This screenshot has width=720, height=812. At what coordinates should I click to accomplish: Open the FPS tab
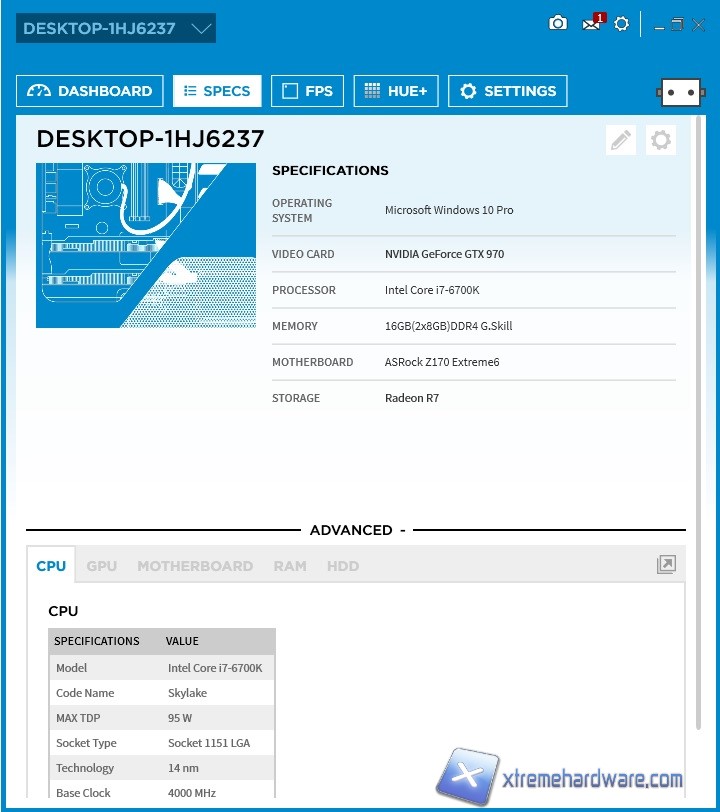(307, 91)
